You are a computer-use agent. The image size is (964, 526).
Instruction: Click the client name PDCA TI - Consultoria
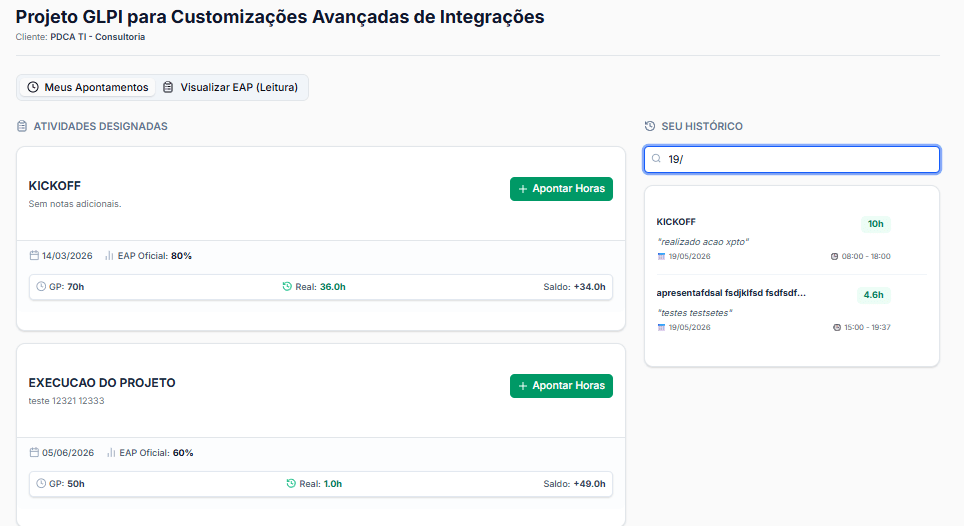point(98,37)
